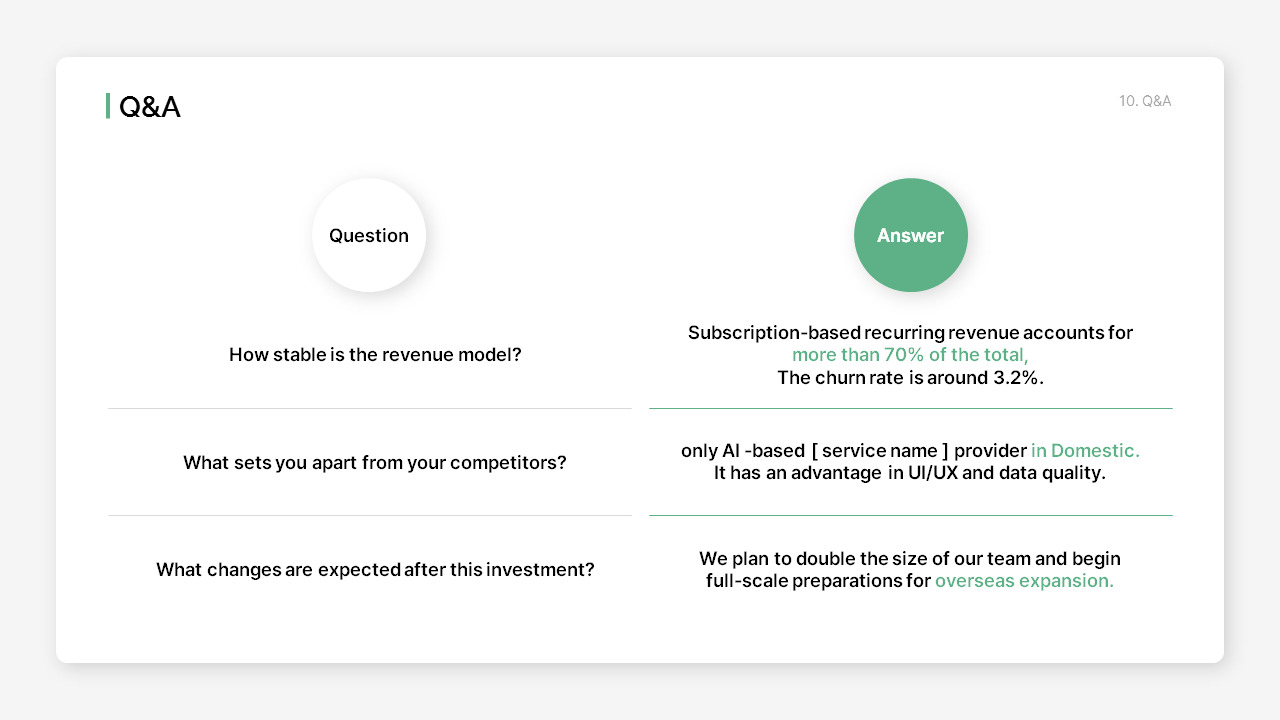The image size is (1280, 720).
Task: Click 'Subscription-based recurring revenue accounts for' line
Action: 911,332
